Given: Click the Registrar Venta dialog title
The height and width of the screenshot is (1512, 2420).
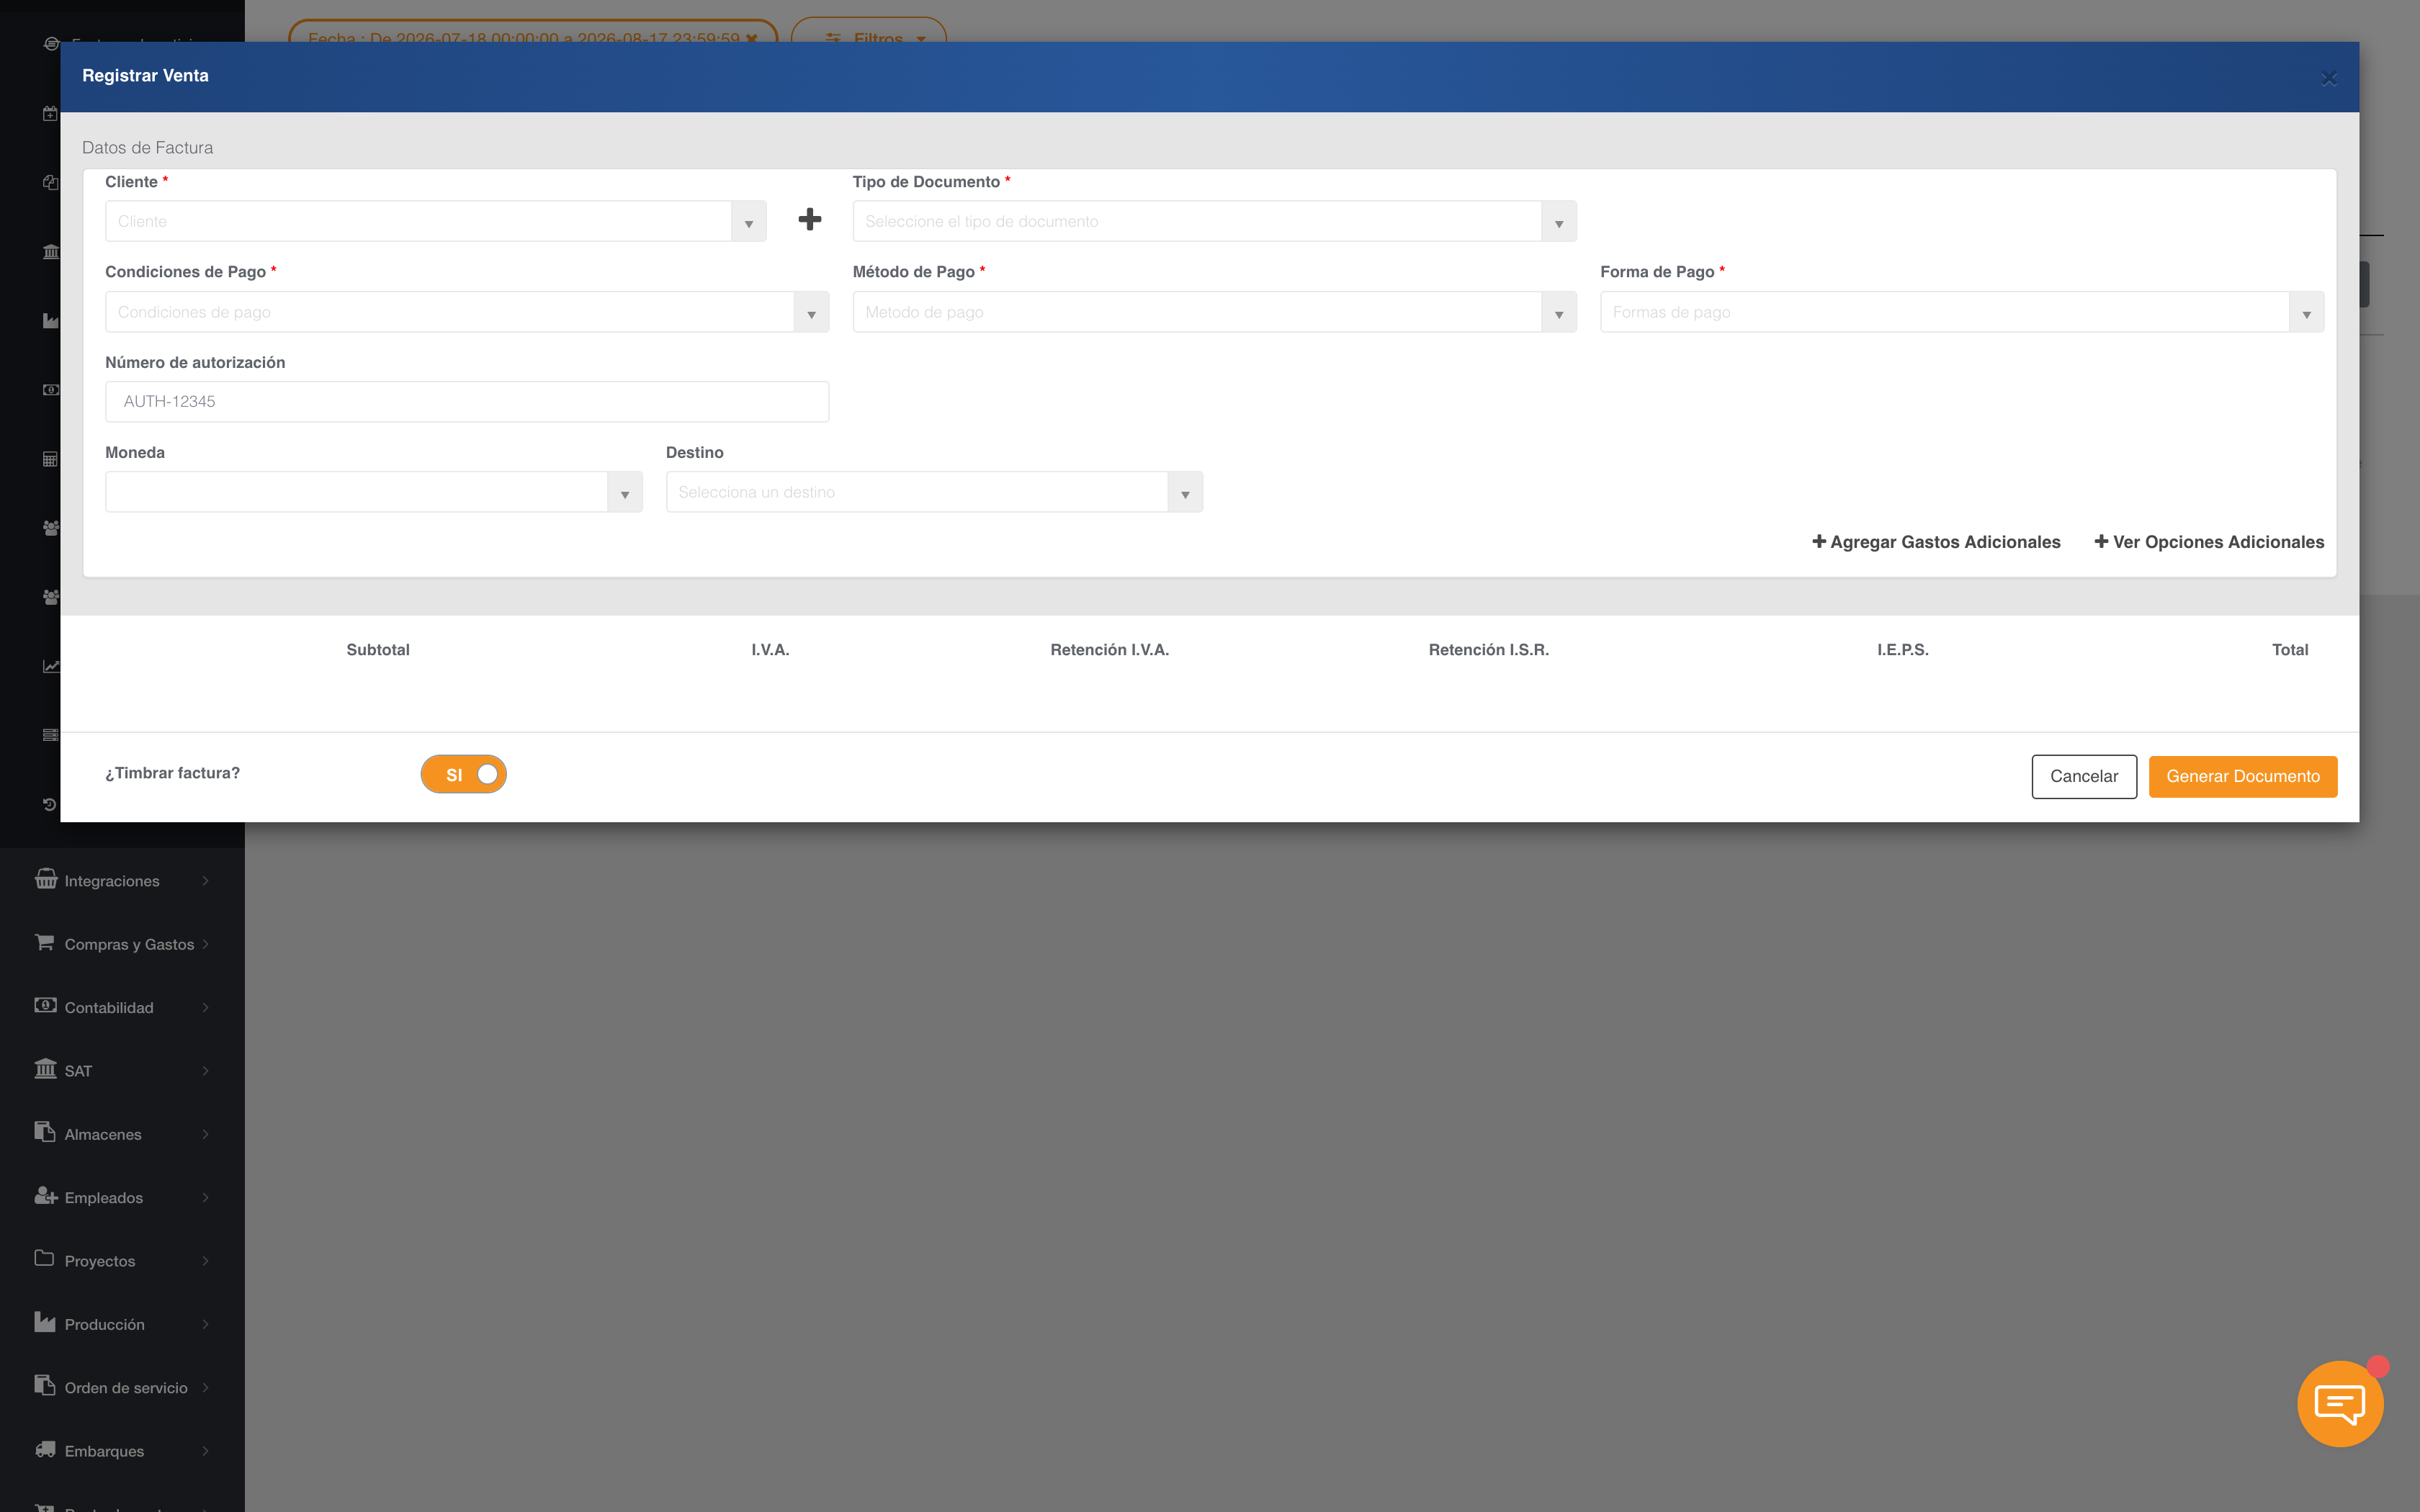Looking at the screenshot, I should coord(145,75).
